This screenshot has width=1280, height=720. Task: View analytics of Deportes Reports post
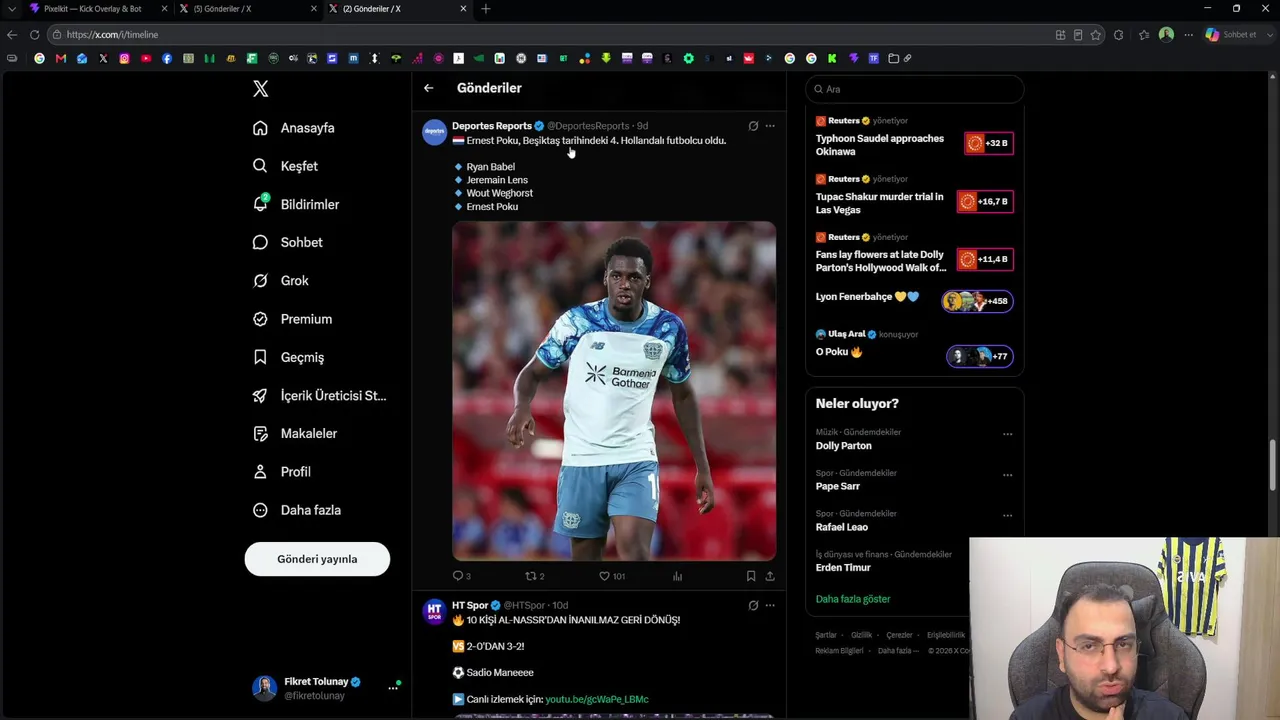click(677, 576)
